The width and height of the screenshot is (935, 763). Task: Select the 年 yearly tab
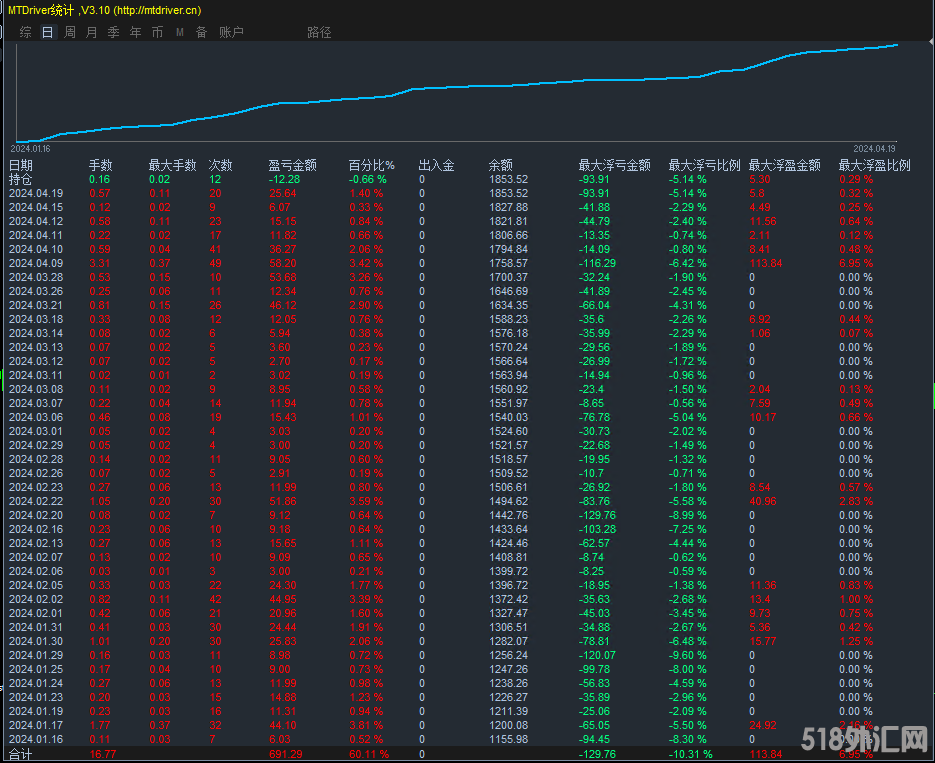pos(135,32)
